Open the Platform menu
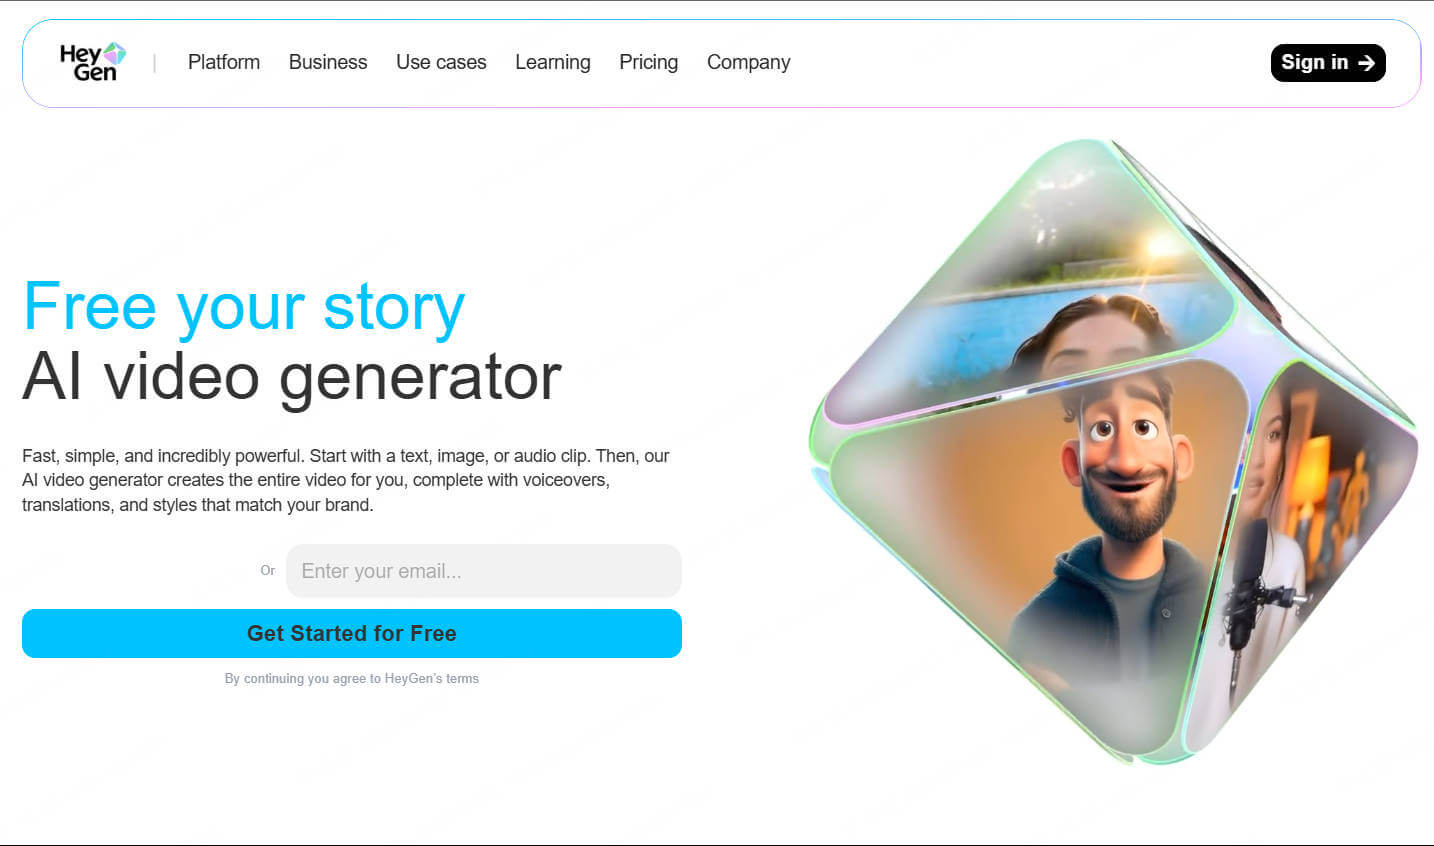The height and width of the screenshot is (846, 1434). click(224, 62)
